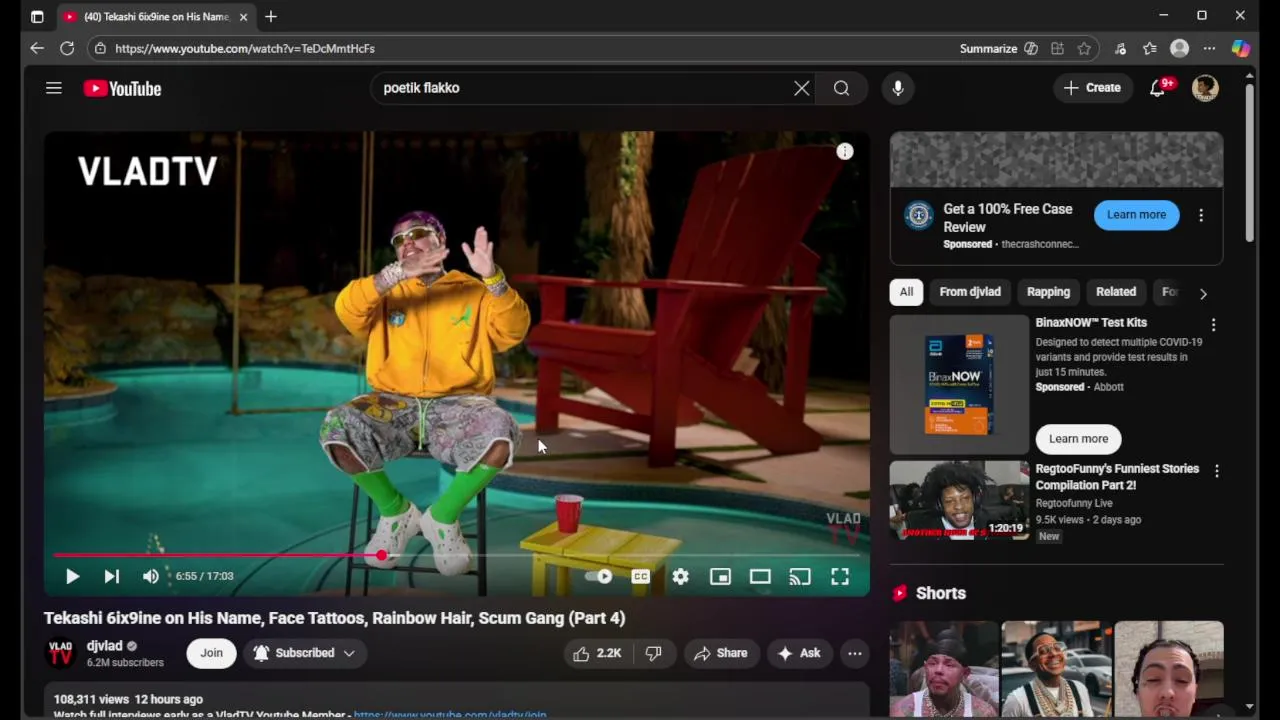Go to YouTube home via logo
Viewport: 1280px width, 720px height.
click(x=122, y=88)
